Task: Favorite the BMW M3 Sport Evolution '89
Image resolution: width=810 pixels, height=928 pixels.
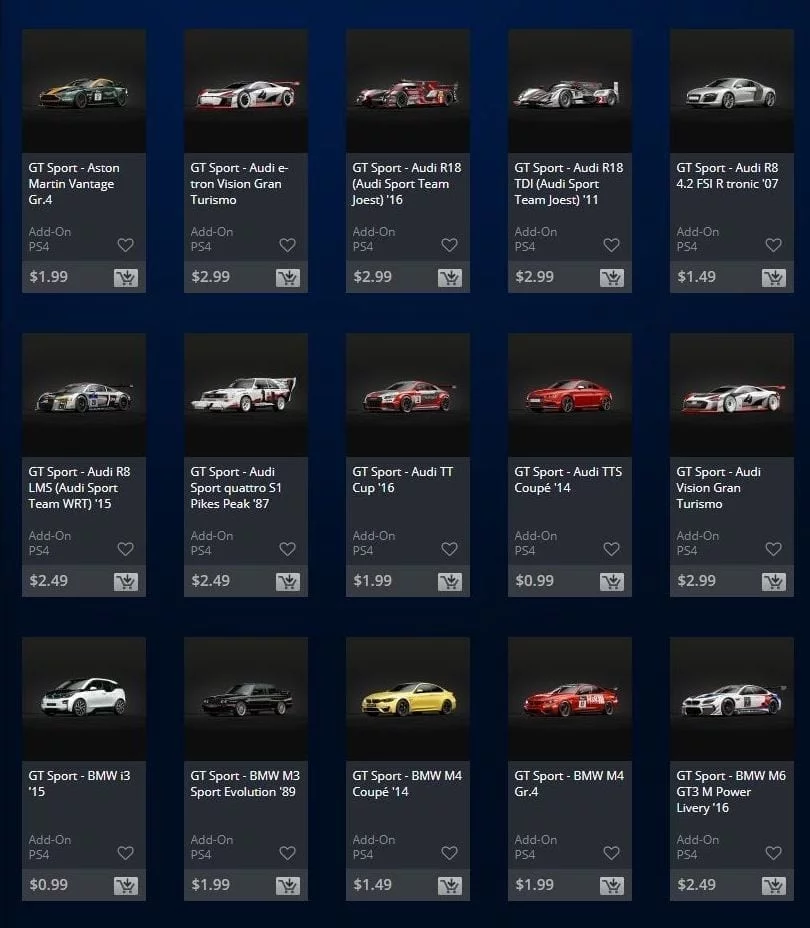Action: (x=288, y=852)
